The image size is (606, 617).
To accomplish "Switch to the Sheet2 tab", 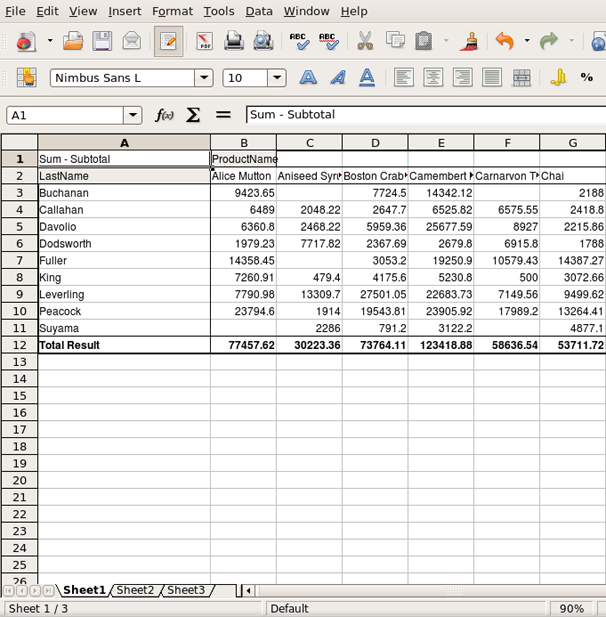I will pyautogui.click(x=135, y=590).
